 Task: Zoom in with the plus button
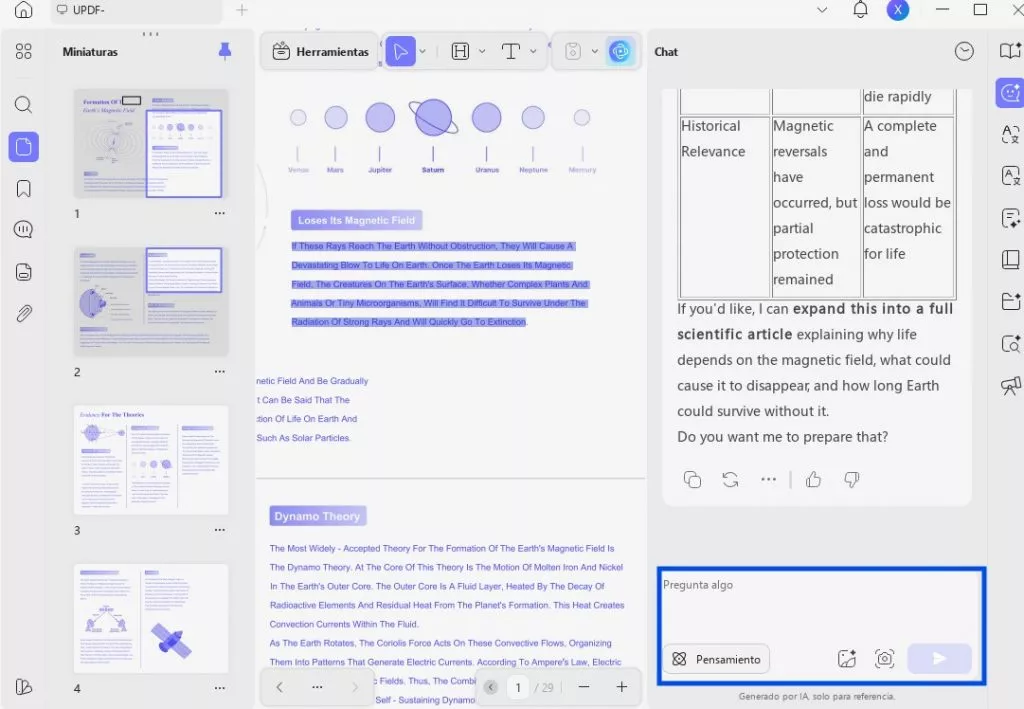(622, 687)
